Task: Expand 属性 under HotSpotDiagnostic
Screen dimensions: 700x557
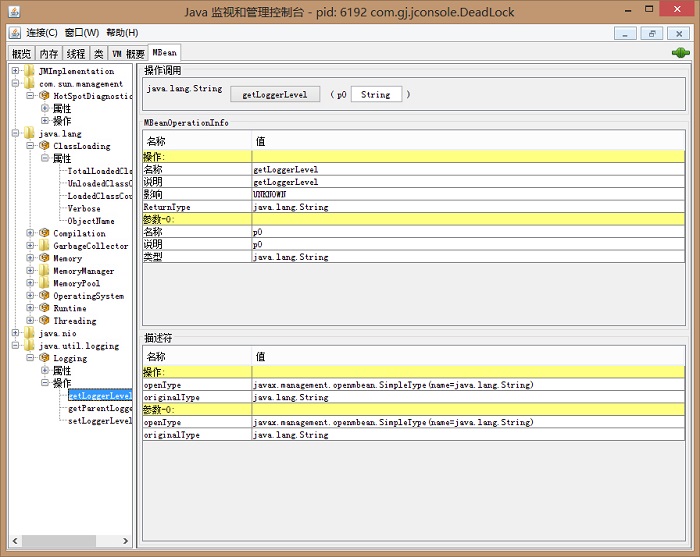Action: 45,108
